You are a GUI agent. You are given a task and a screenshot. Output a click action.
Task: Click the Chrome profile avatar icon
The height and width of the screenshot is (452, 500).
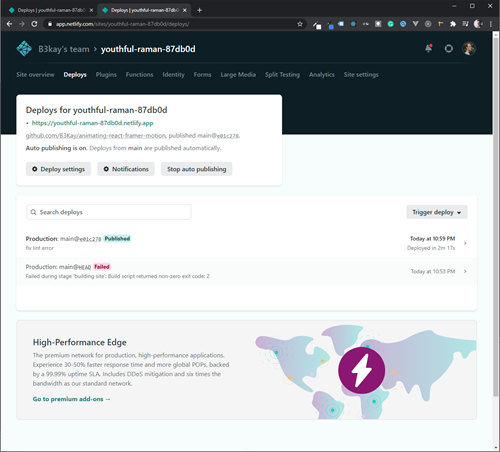[x=478, y=24]
